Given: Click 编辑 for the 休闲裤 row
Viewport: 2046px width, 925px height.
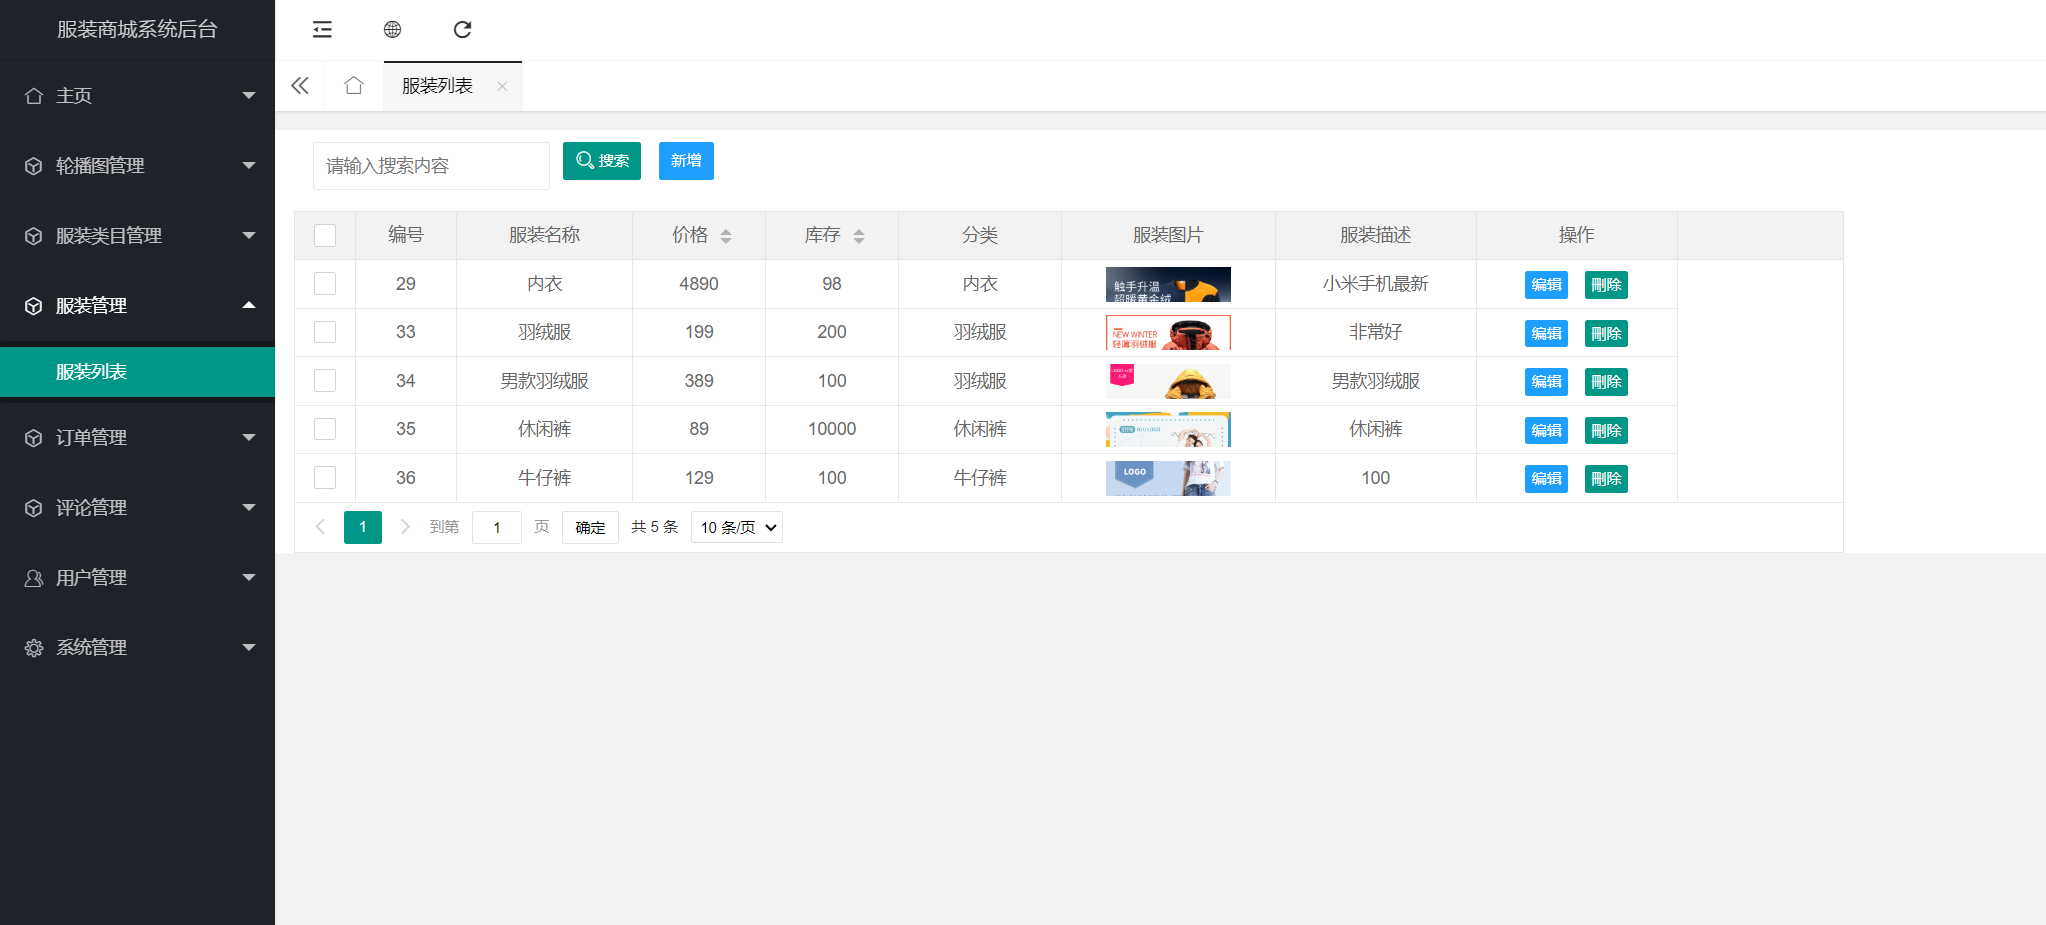Looking at the screenshot, I should pyautogui.click(x=1545, y=429).
